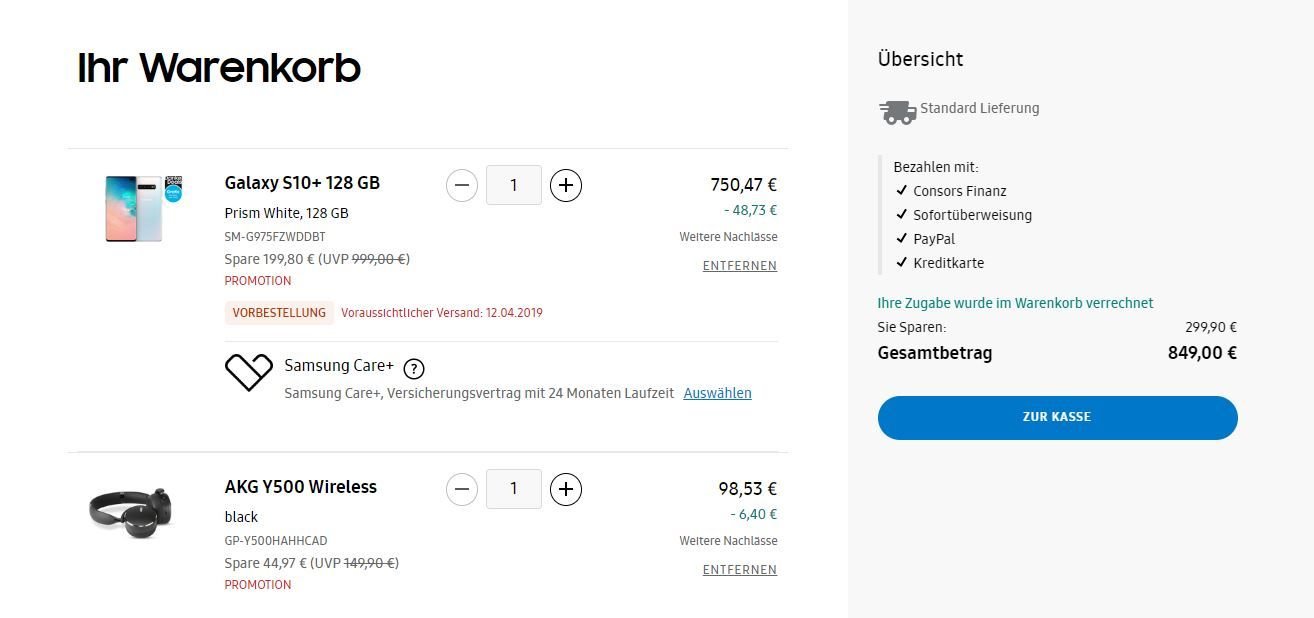Decrease Galaxy S10+ quantity with minus icon

[461, 185]
